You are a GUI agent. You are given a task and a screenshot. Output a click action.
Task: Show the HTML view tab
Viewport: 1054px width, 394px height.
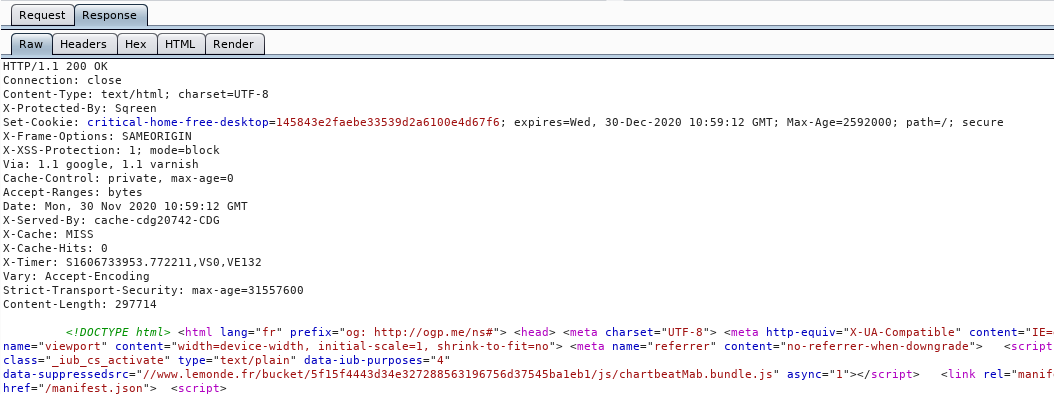coord(180,44)
